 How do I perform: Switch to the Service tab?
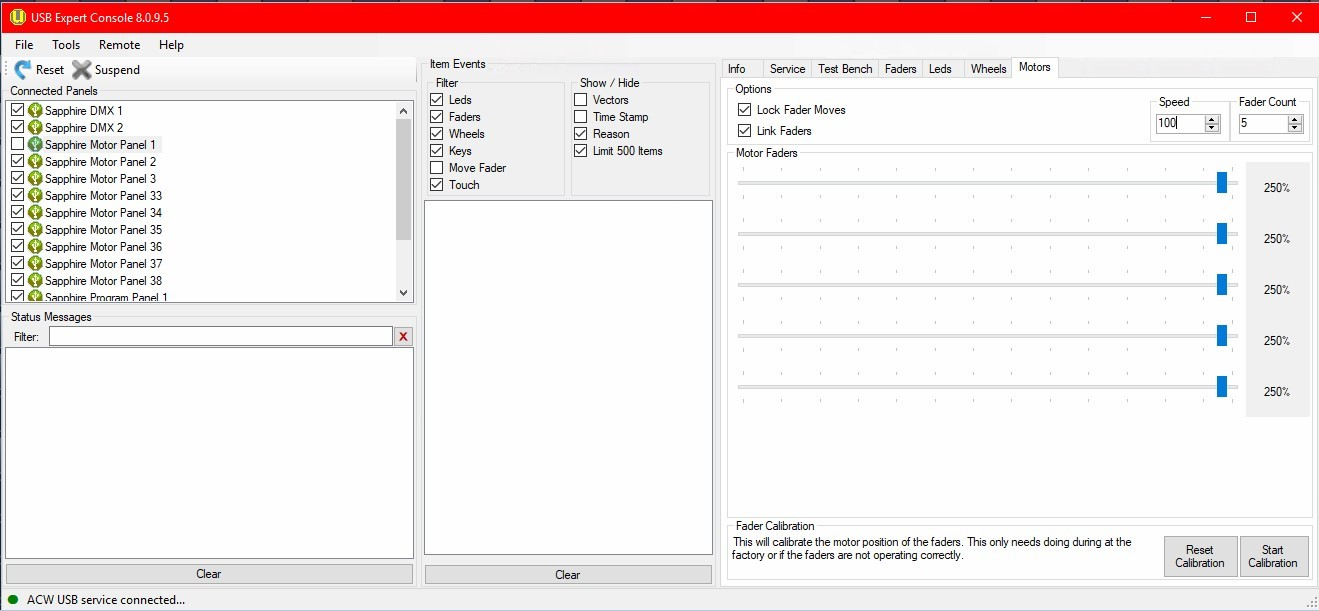pos(787,69)
